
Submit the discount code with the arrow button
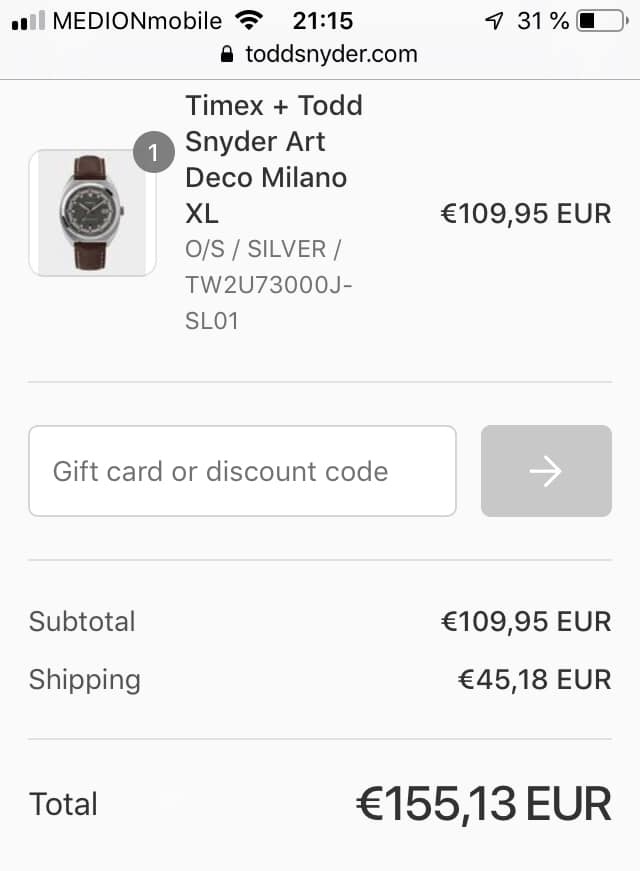tap(546, 471)
